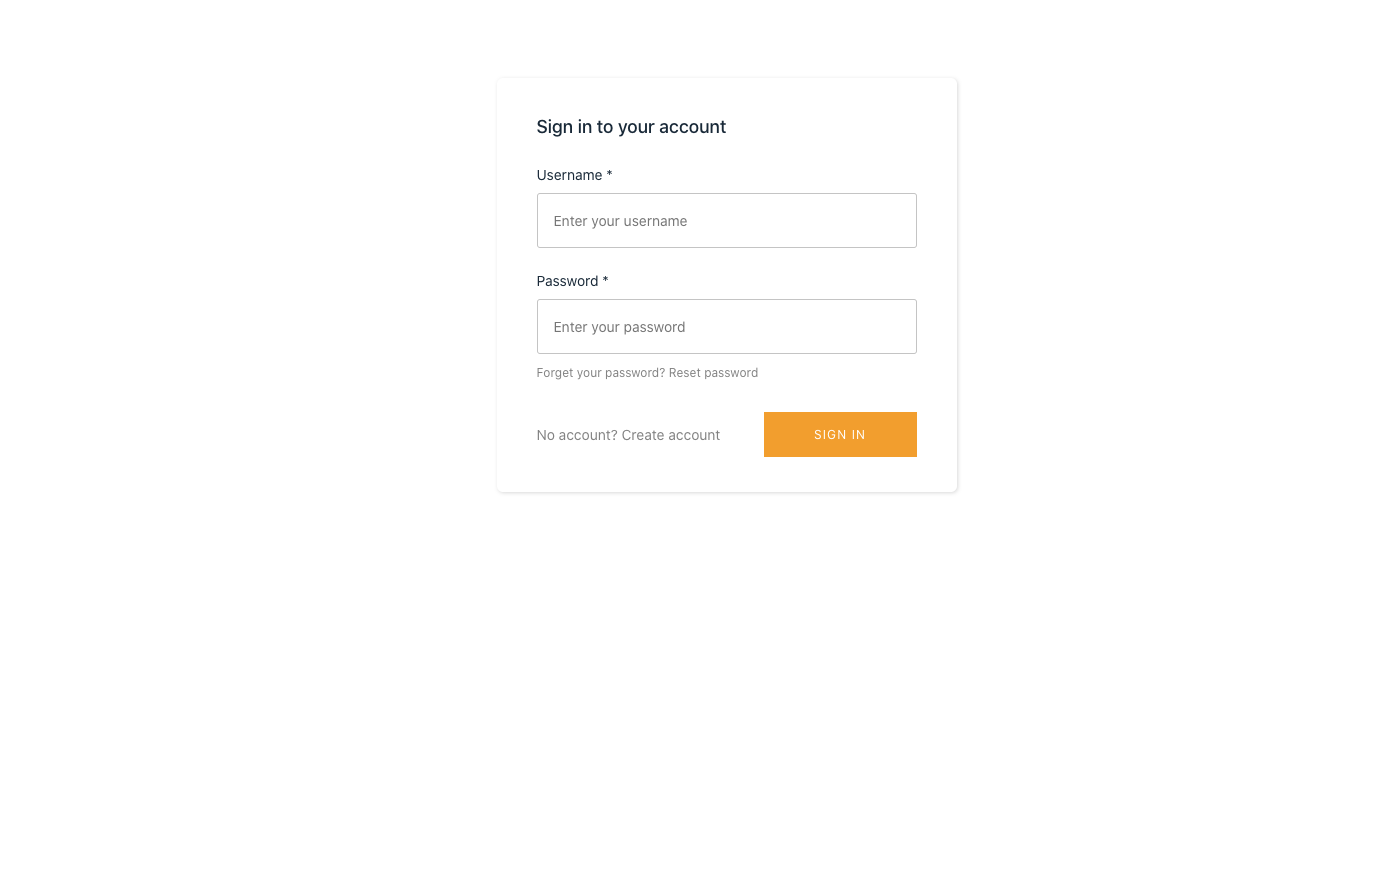1399x890 pixels.
Task: Click the "Enter your username" placeholder text
Action: point(620,221)
